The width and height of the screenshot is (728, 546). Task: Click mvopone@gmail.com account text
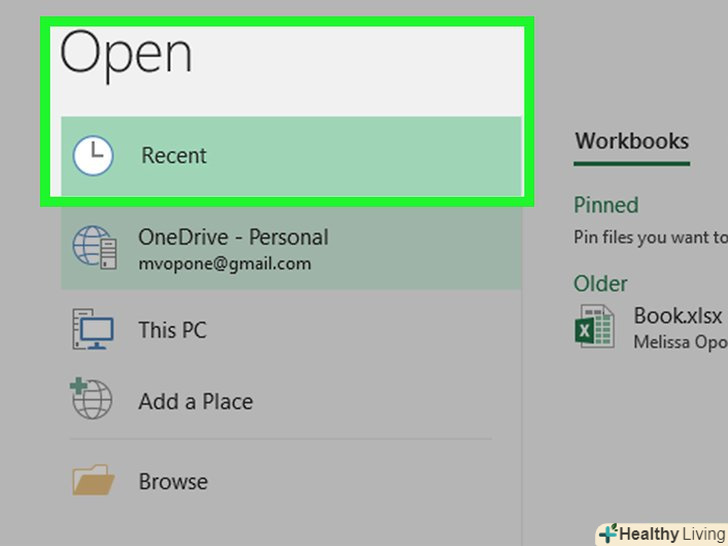tap(225, 264)
